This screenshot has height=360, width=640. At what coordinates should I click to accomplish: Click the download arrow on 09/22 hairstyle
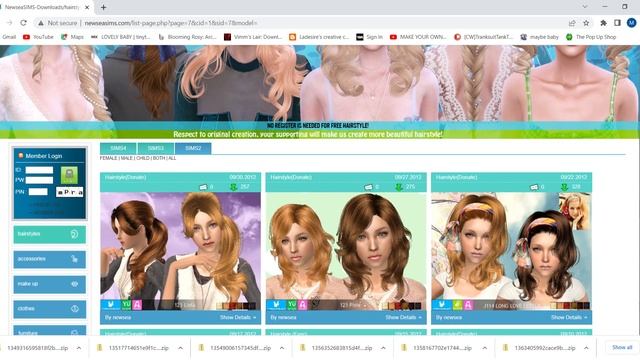point(564,187)
